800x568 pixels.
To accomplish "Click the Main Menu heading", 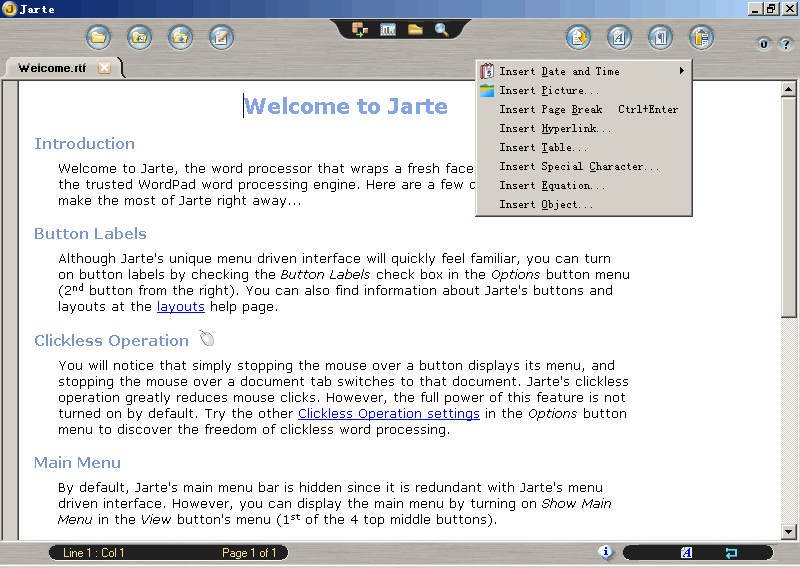I will pyautogui.click(x=78, y=462).
